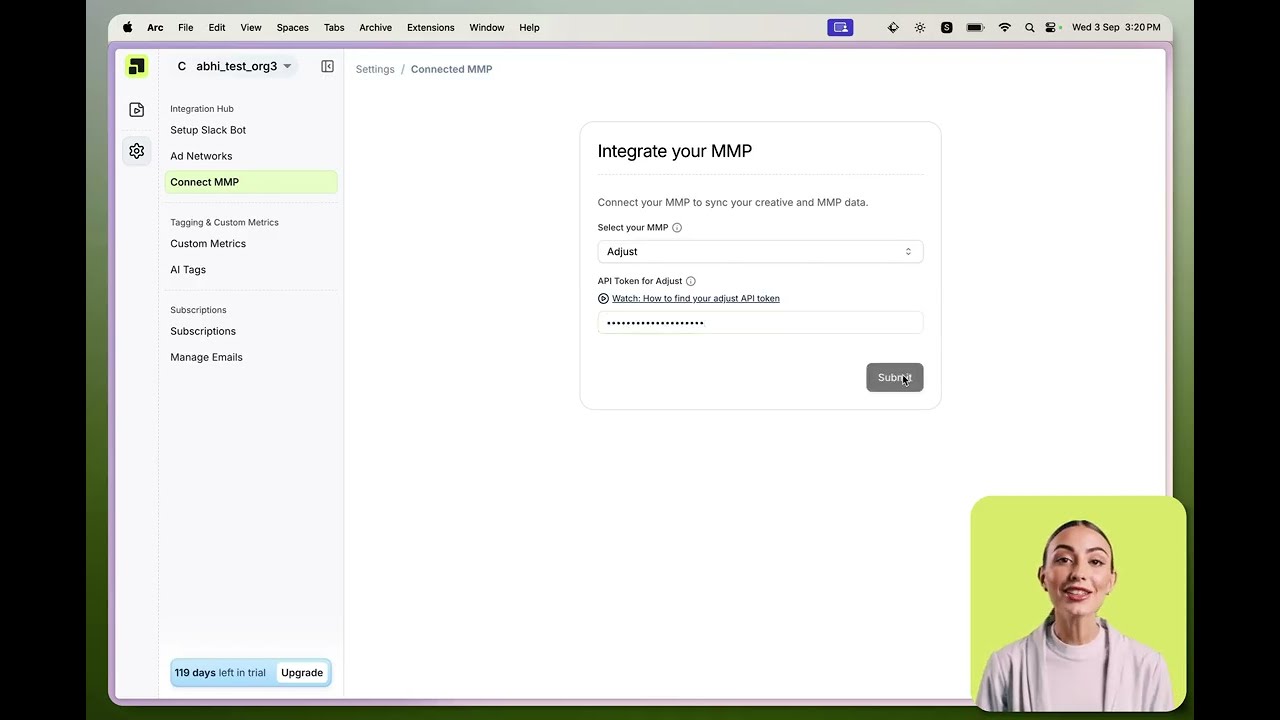Click the Integrate your MMP heading
Screen dimensions: 1280x720
coord(675,151)
